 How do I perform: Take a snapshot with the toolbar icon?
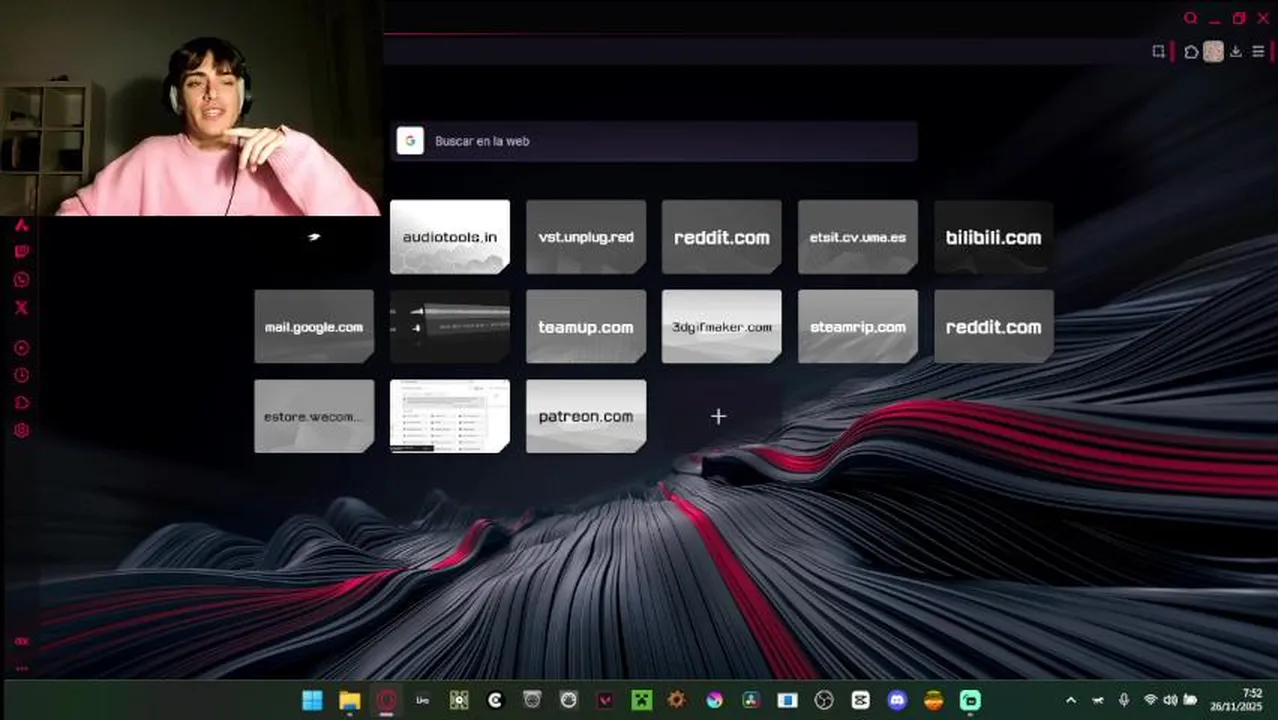click(1159, 52)
